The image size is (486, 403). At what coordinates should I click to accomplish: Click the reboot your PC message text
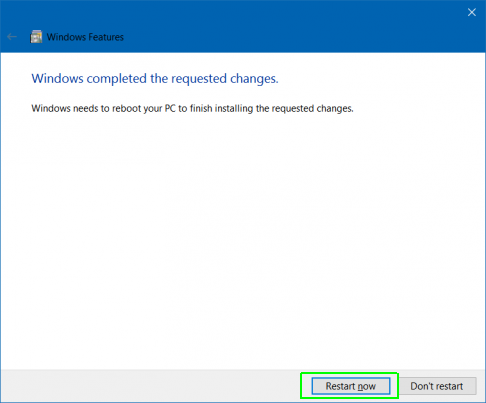[x=192, y=108]
